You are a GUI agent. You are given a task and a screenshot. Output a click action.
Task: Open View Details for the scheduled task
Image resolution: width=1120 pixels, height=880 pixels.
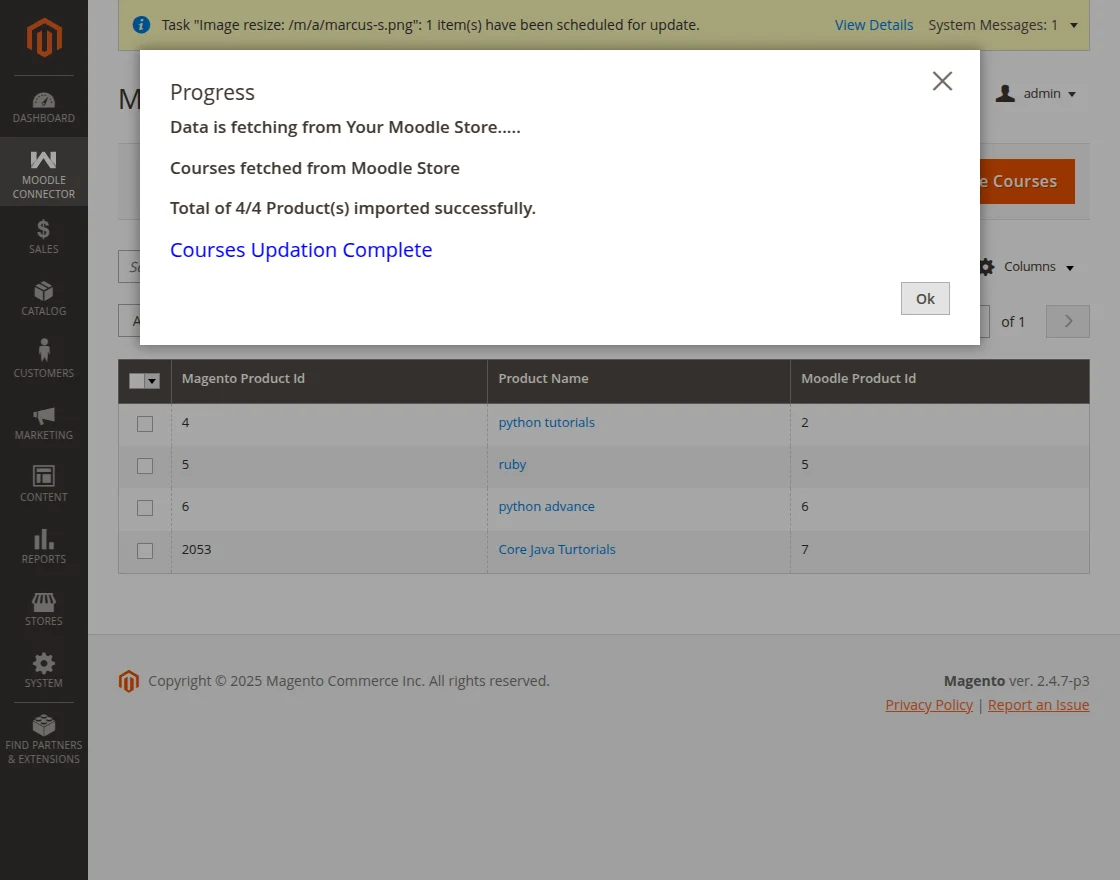874,25
